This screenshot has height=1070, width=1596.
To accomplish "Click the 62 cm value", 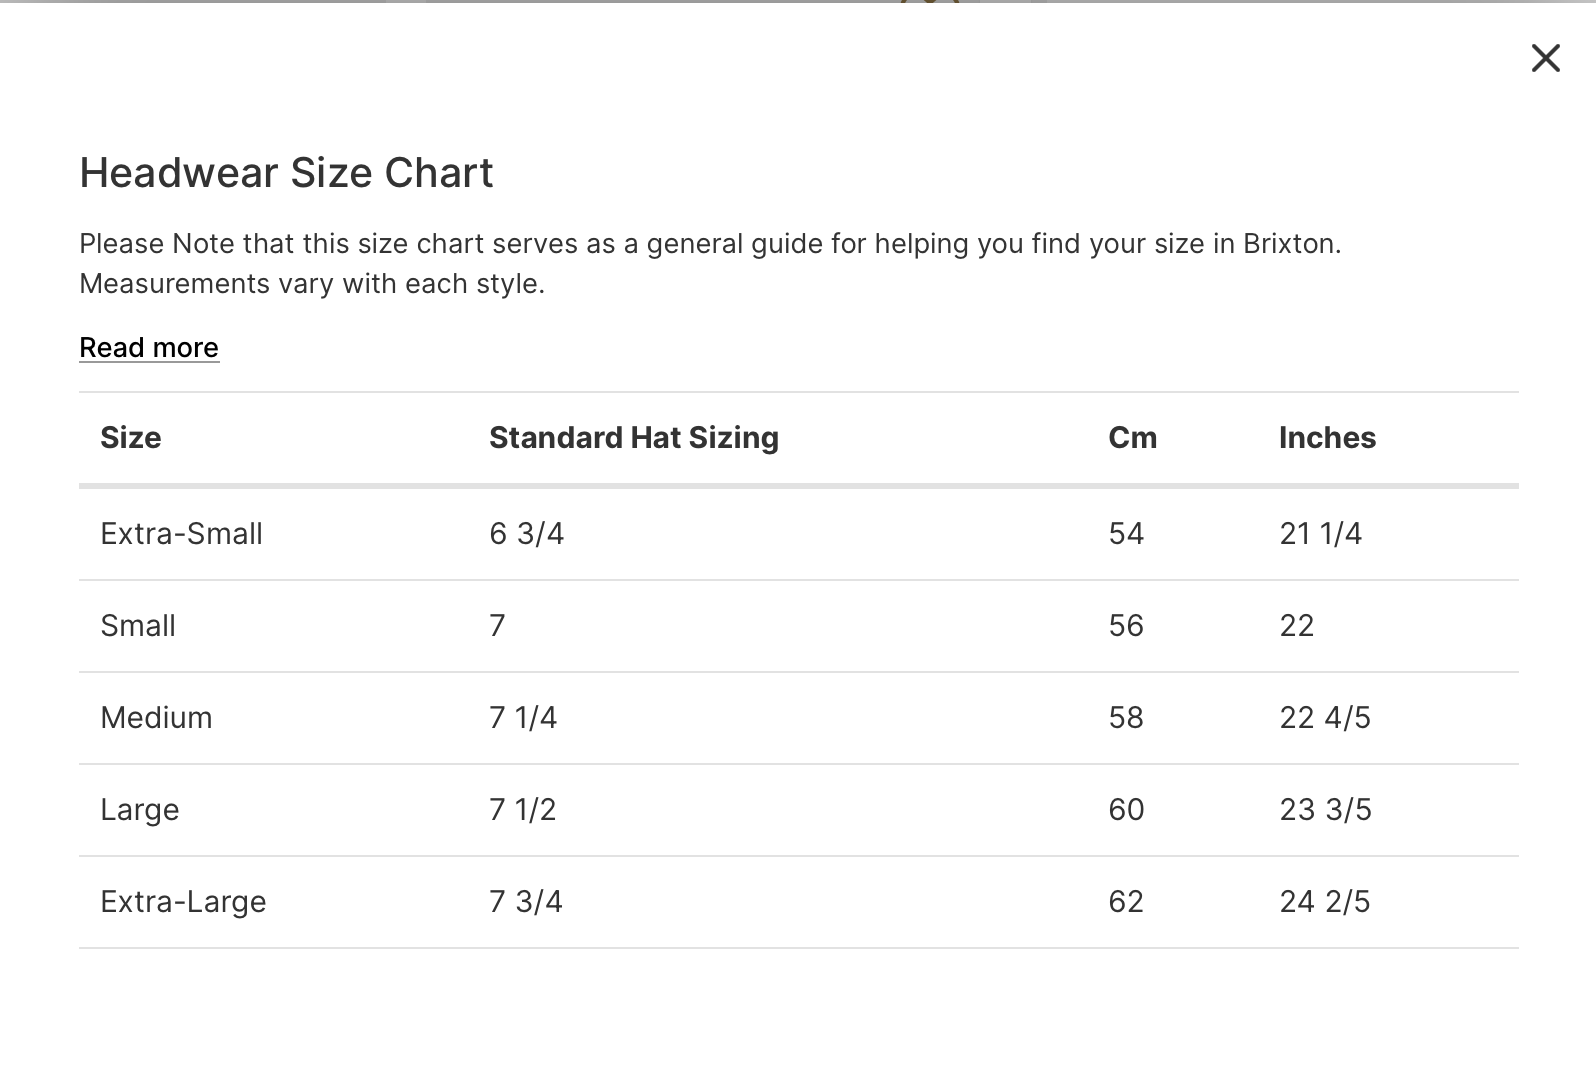I will 1125,901.
